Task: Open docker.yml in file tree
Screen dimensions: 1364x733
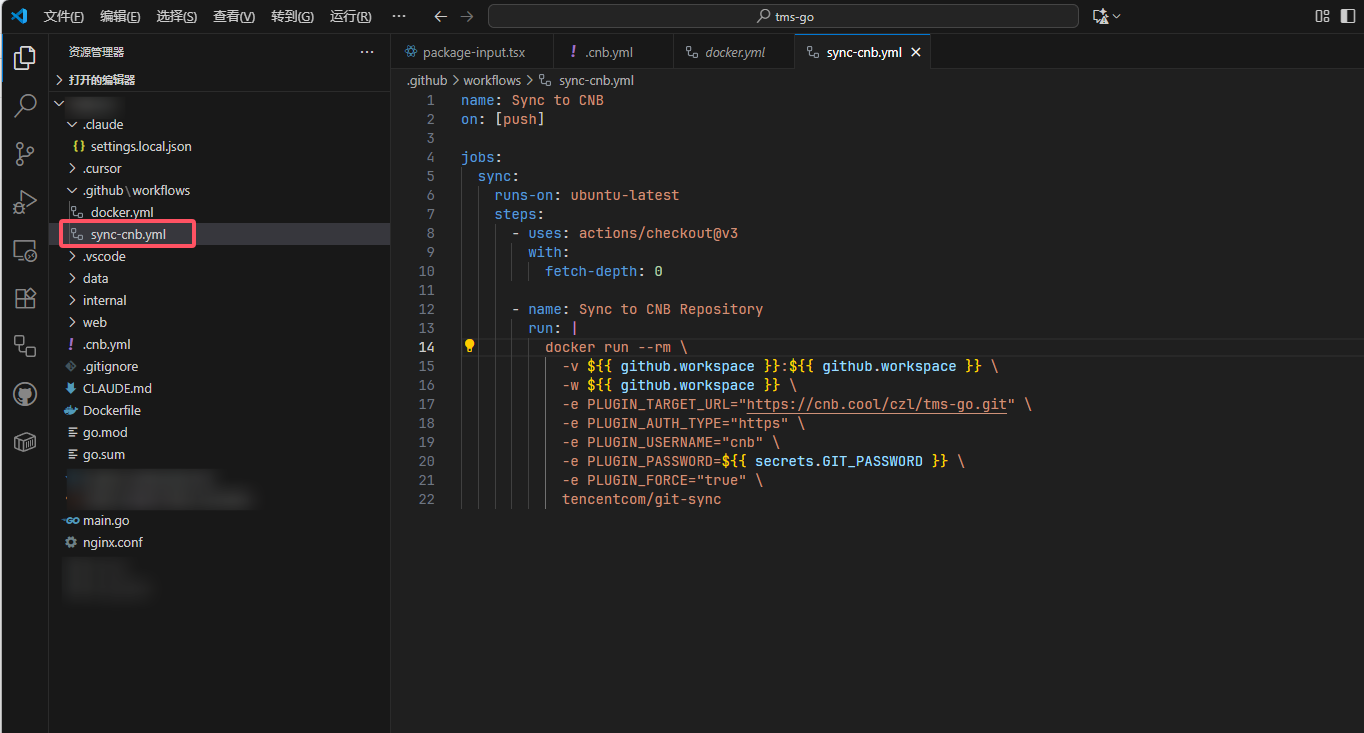Action: point(219,212)
